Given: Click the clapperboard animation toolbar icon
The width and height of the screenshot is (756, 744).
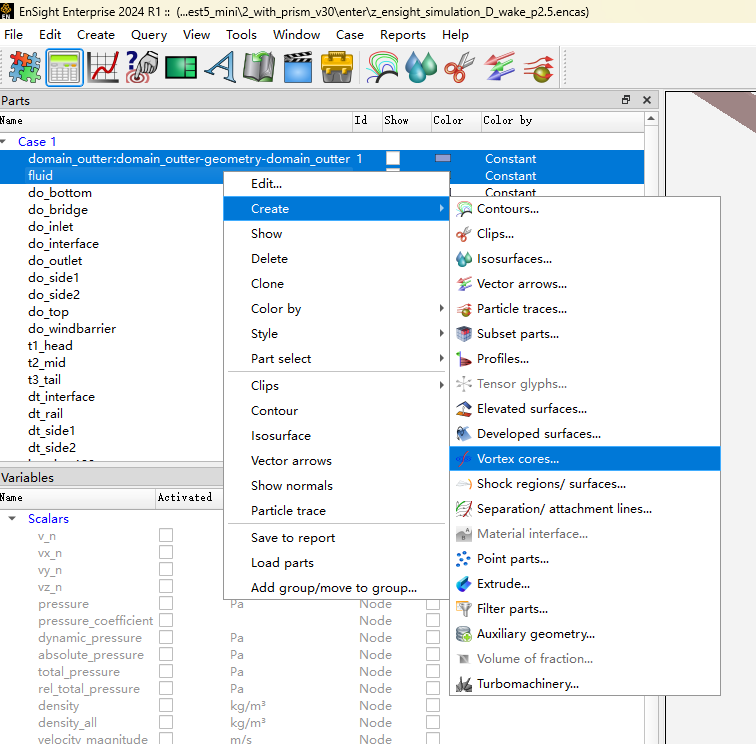Looking at the screenshot, I should 297,68.
